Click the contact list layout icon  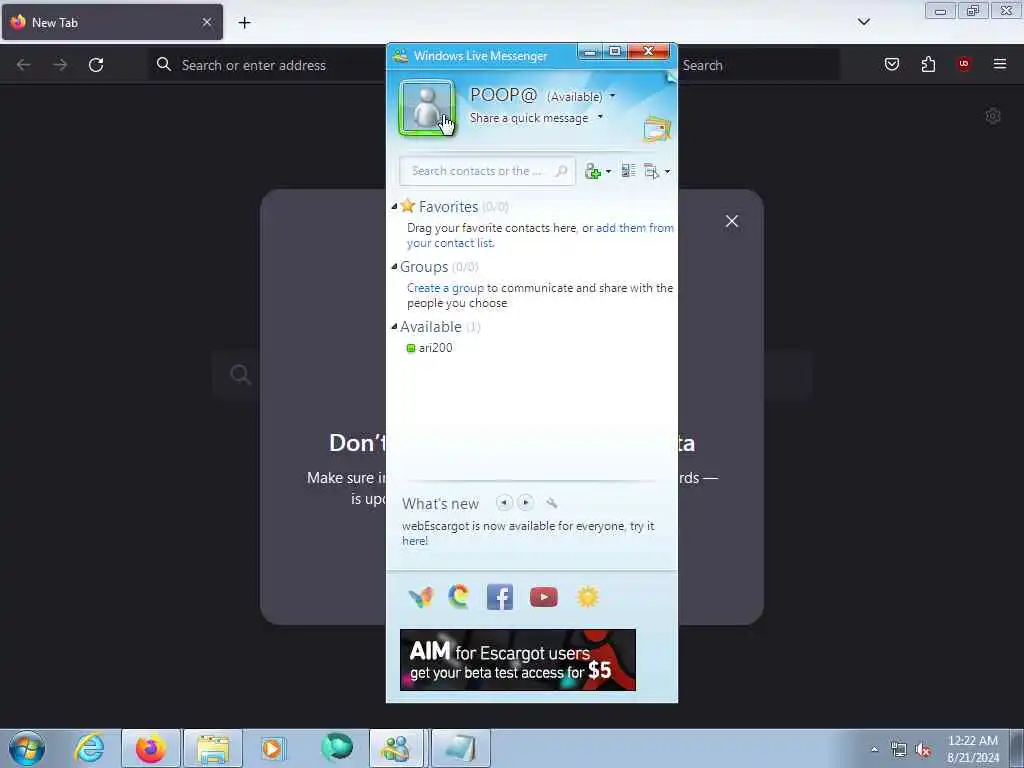[x=628, y=171]
